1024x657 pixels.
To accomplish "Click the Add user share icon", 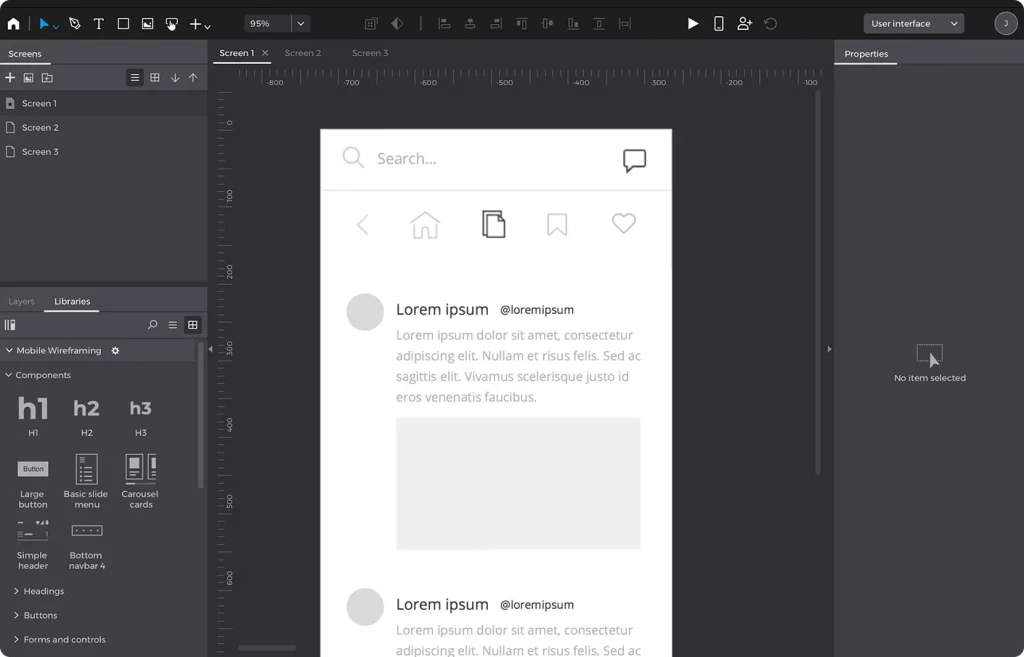I will (x=744, y=24).
